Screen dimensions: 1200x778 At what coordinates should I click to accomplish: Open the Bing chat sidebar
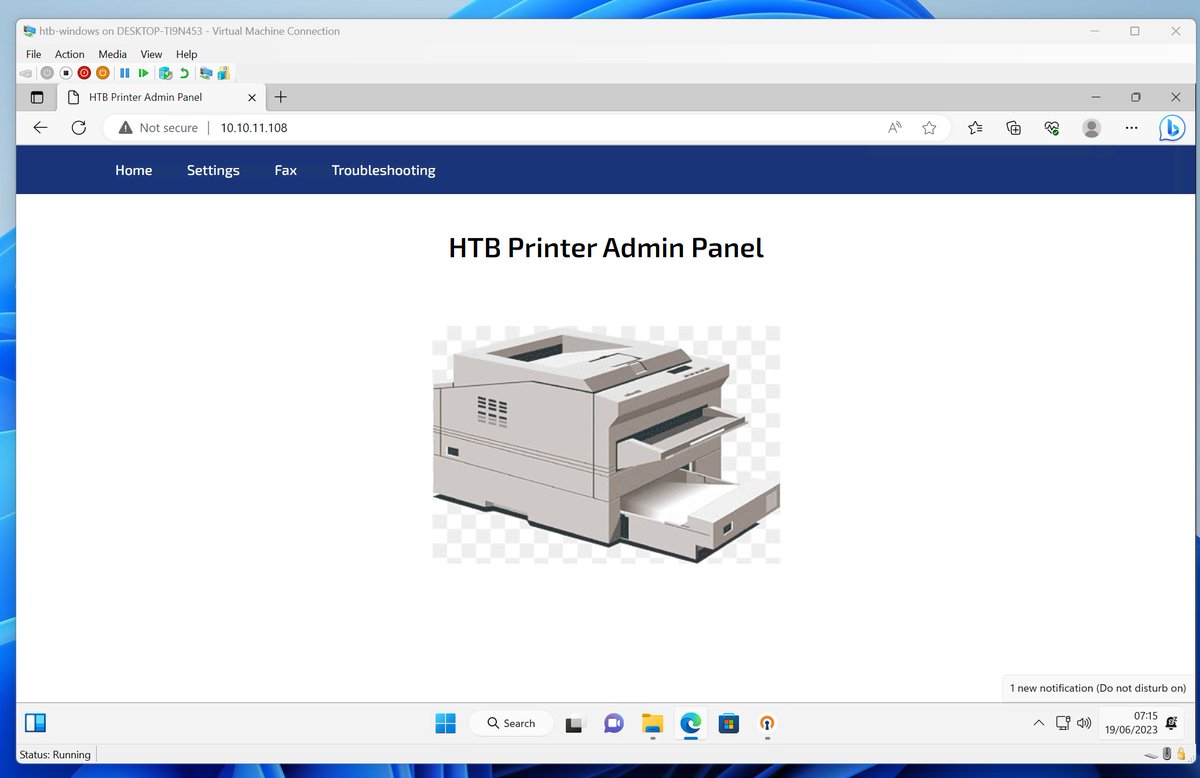tap(1172, 127)
